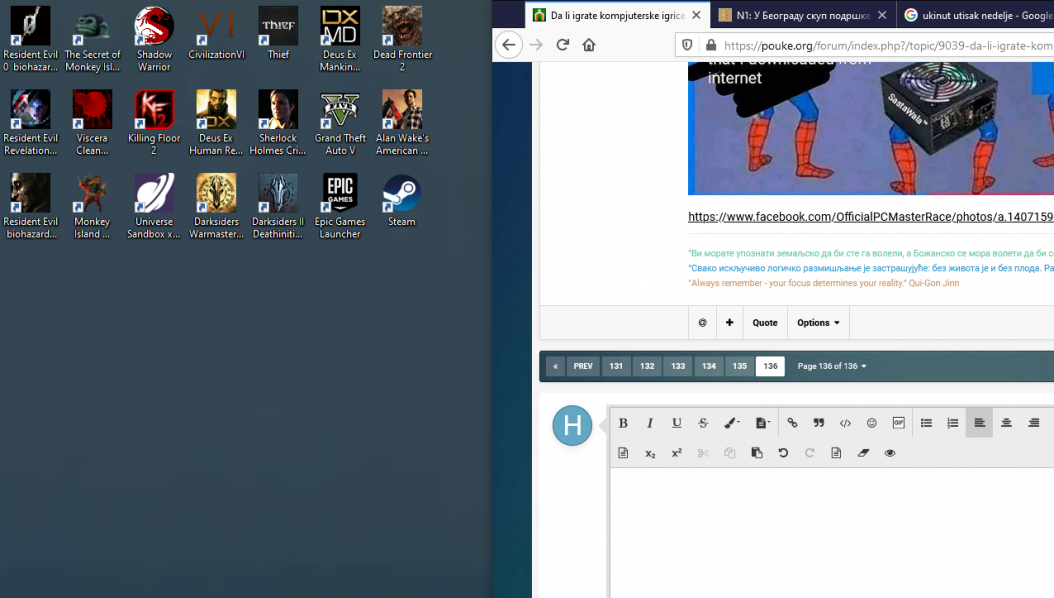Click the plus multi-quote button under the post
The image size is (1054, 598).
[x=729, y=323]
